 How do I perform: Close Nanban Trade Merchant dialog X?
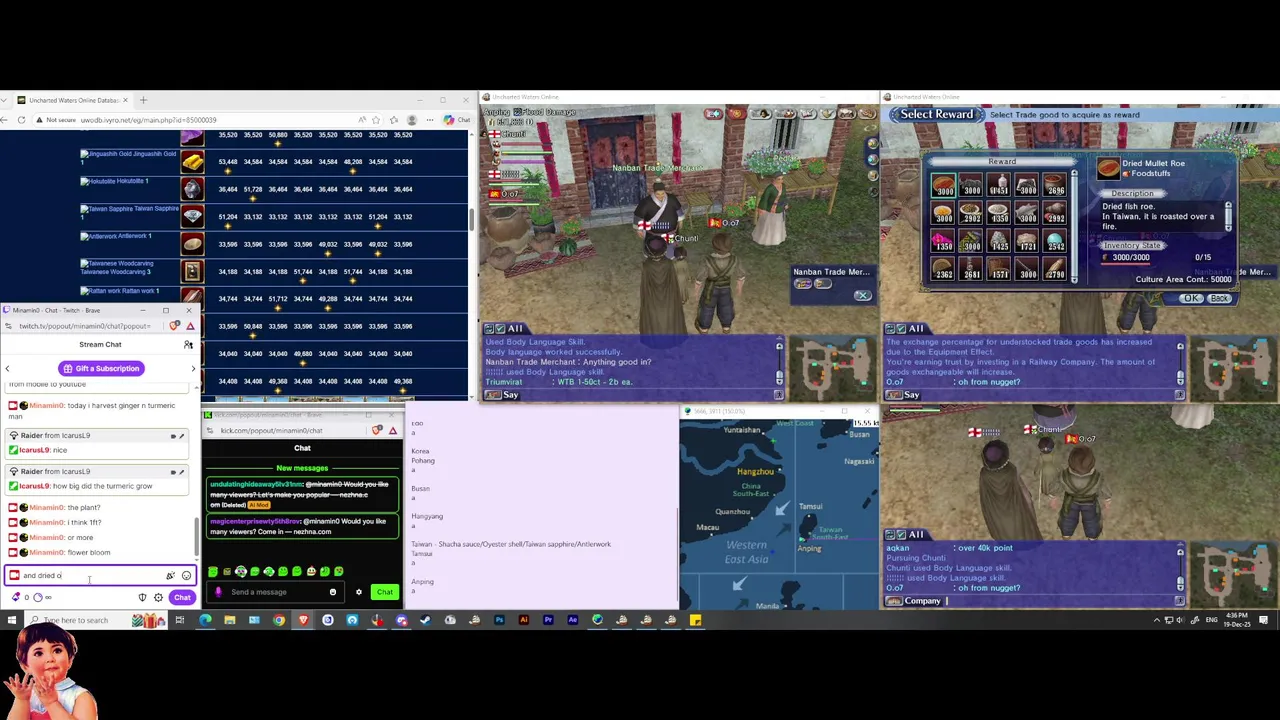pos(863,295)
